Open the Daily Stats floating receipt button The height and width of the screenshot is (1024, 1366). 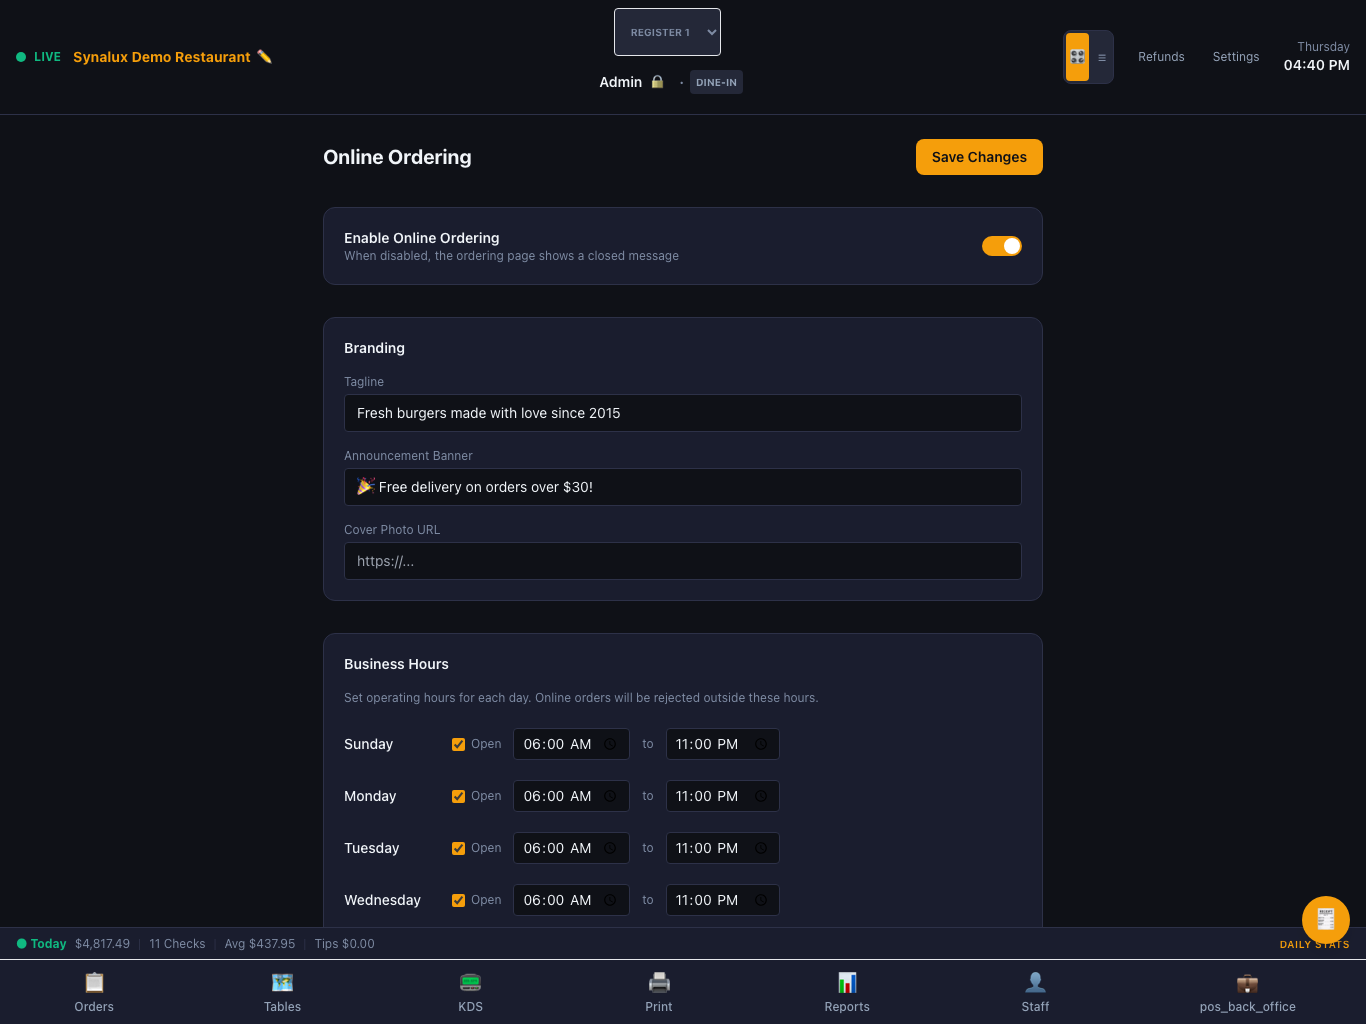pyautogui.click(x=1326, y=920)
